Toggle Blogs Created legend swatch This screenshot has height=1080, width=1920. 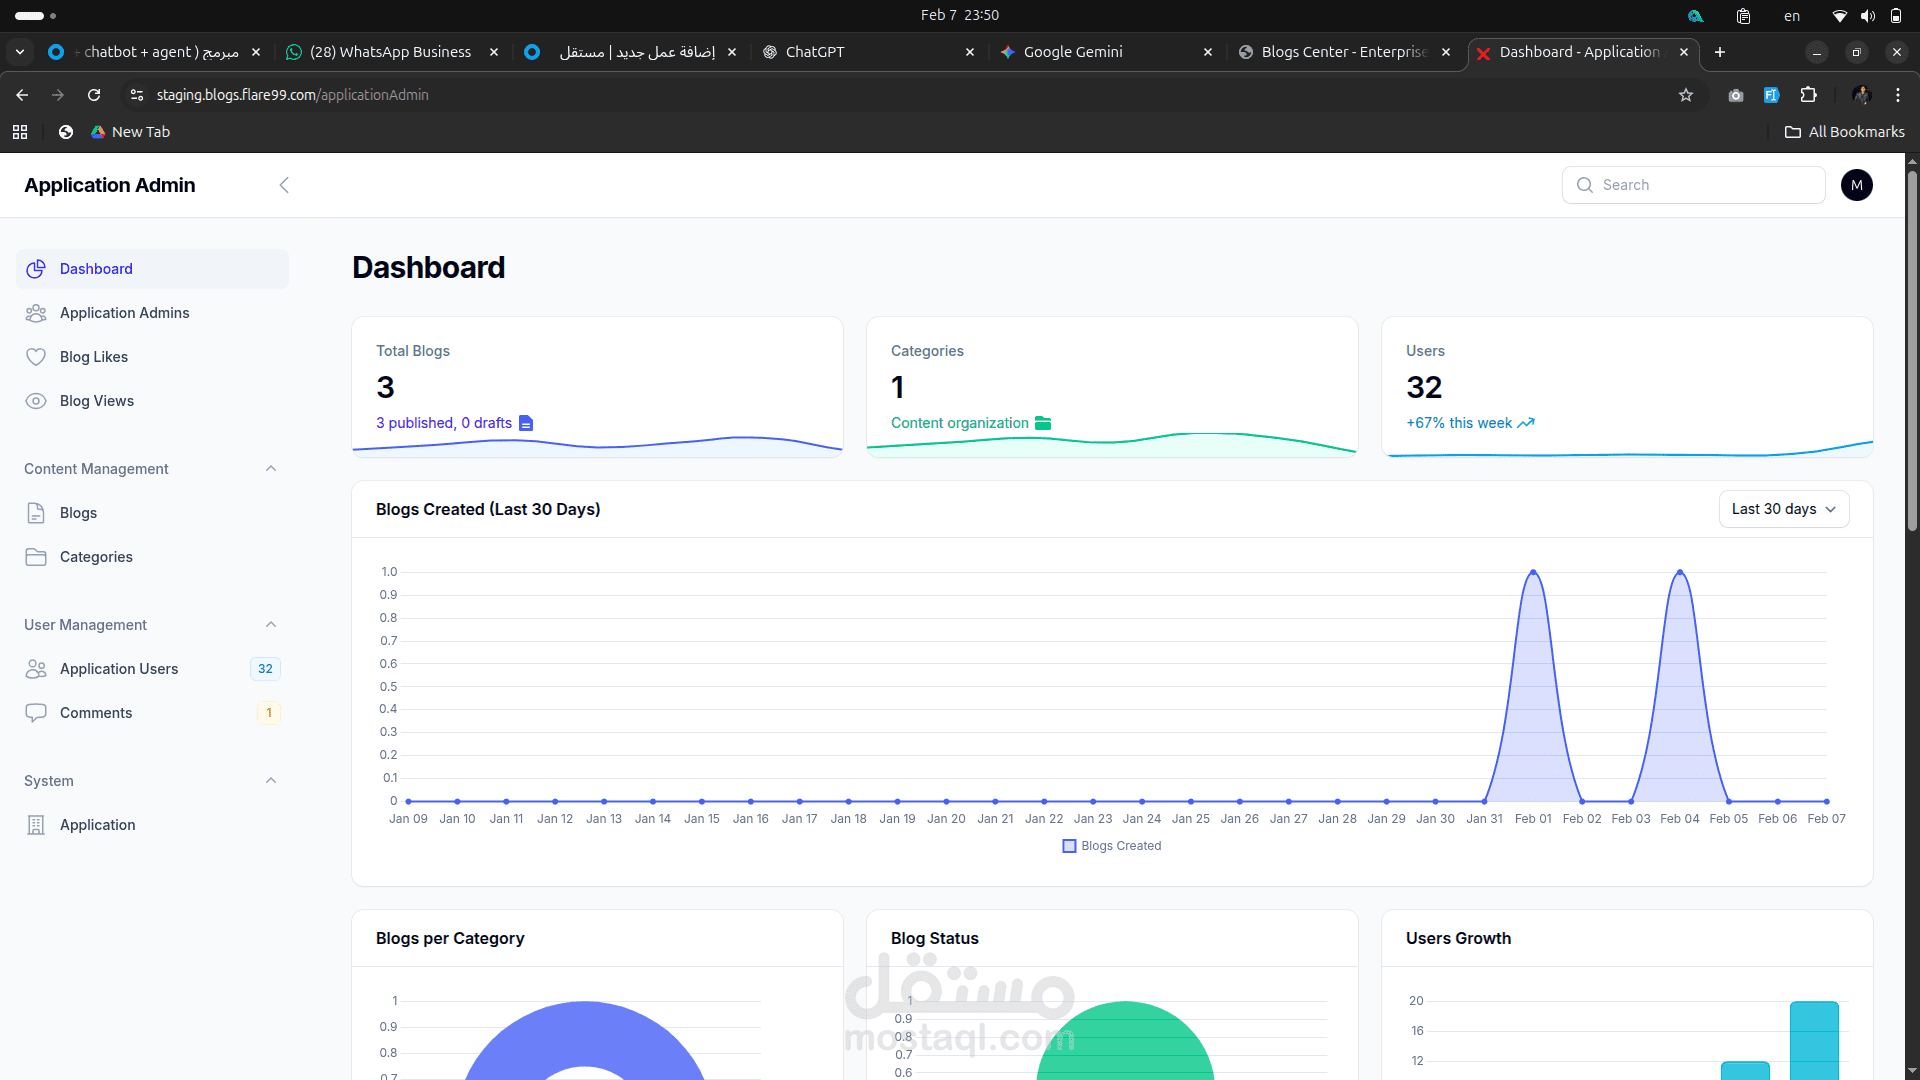click(x=1069, y=846)
